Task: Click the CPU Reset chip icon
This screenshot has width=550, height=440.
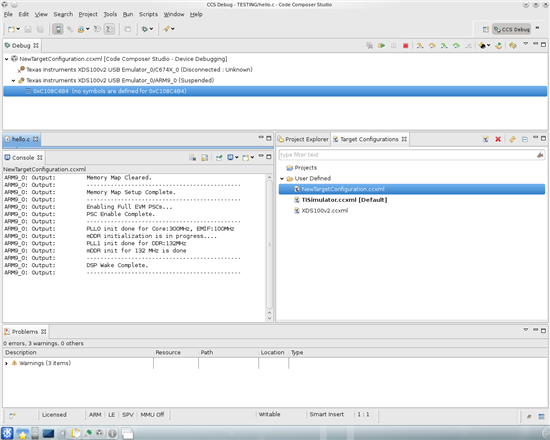Action: [x=482, y=46]
